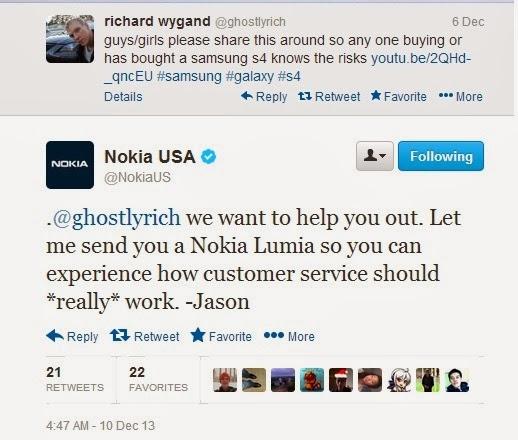Retweet the Nokia USA tweet
Image resolution: width=518 pixels, height=440 pixels.
(144, 336)
